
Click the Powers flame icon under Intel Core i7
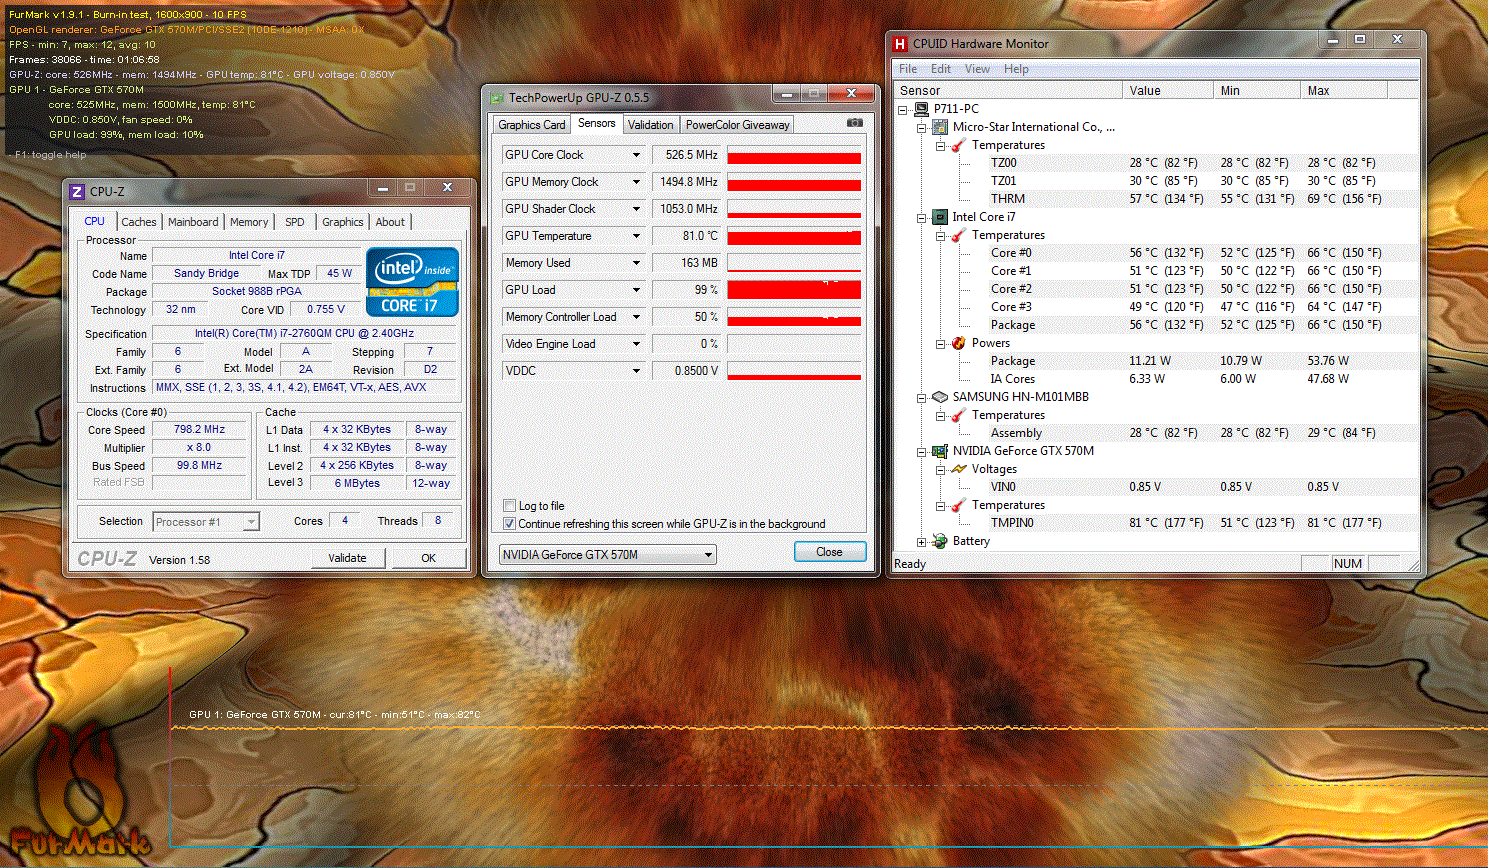(x=959, y=343)
